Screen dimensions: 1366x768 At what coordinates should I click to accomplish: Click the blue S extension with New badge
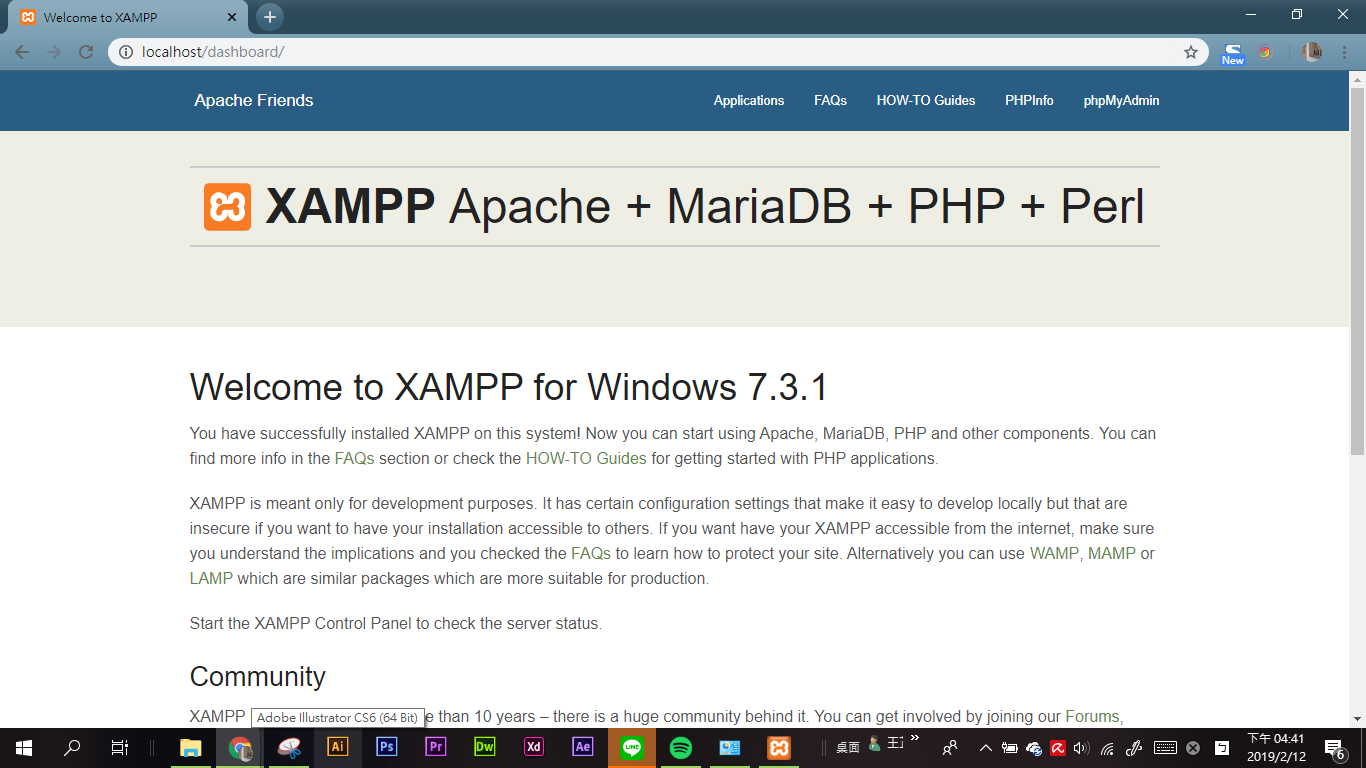pyautogui.click(x=1233, y=53)
